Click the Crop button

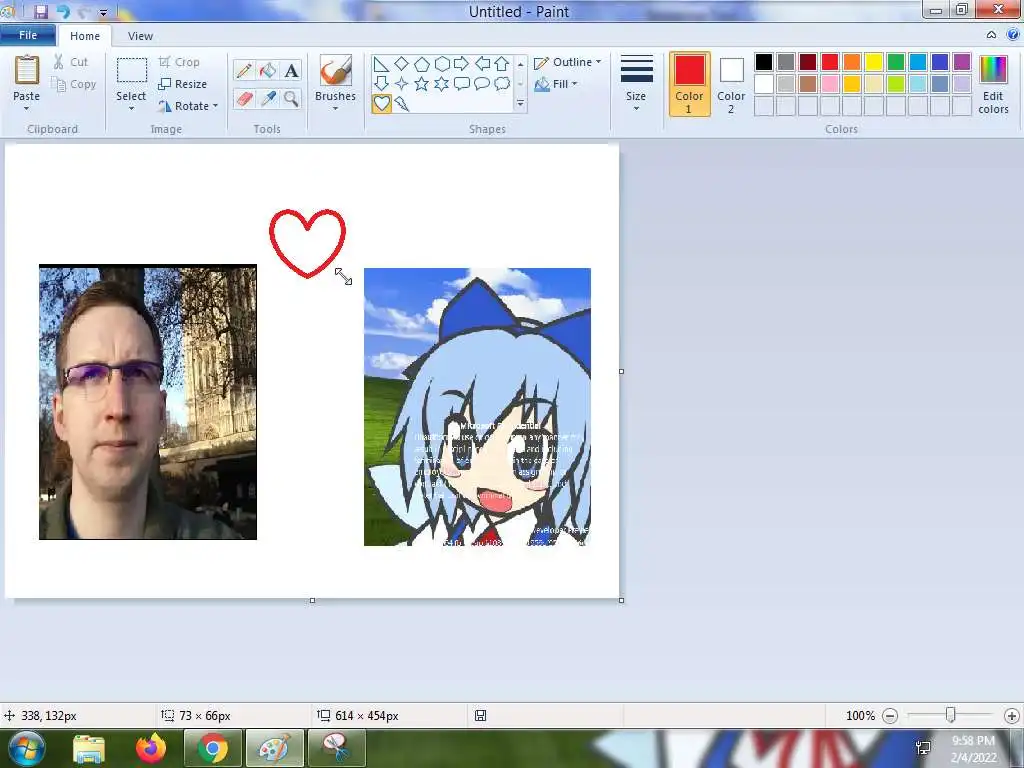coord(179,62)
